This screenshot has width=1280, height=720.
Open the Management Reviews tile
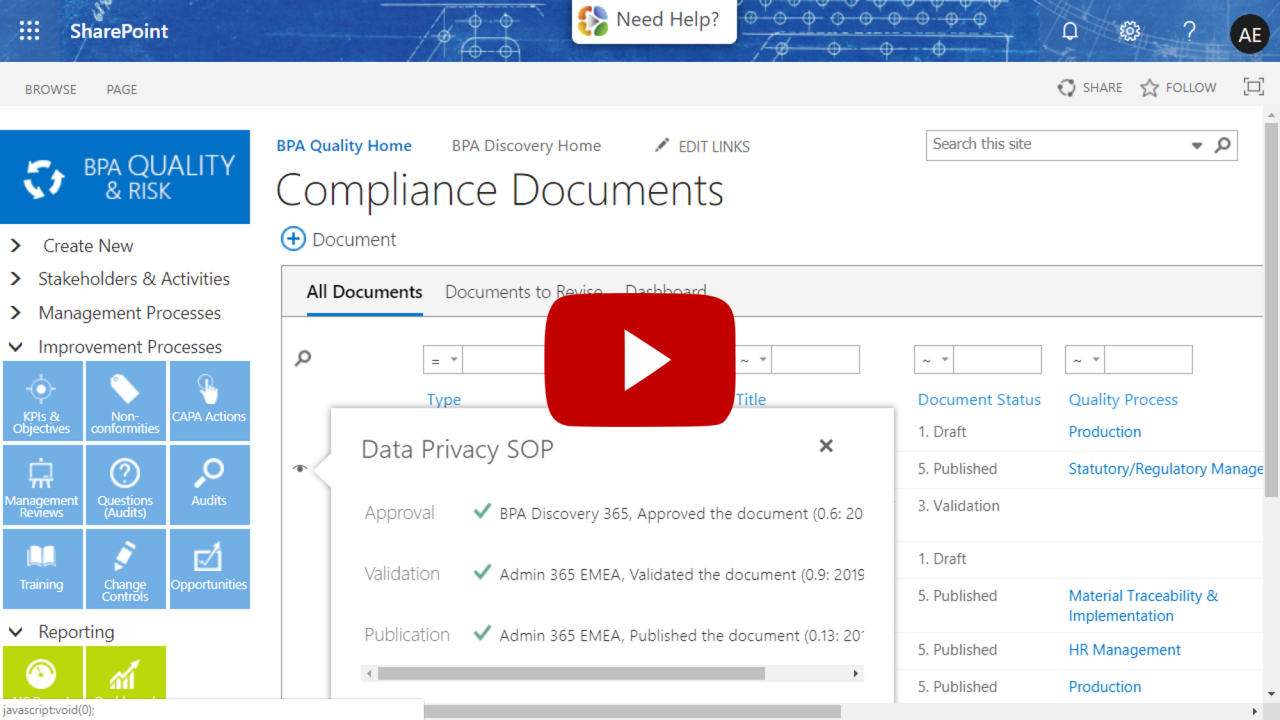point(42,485)
